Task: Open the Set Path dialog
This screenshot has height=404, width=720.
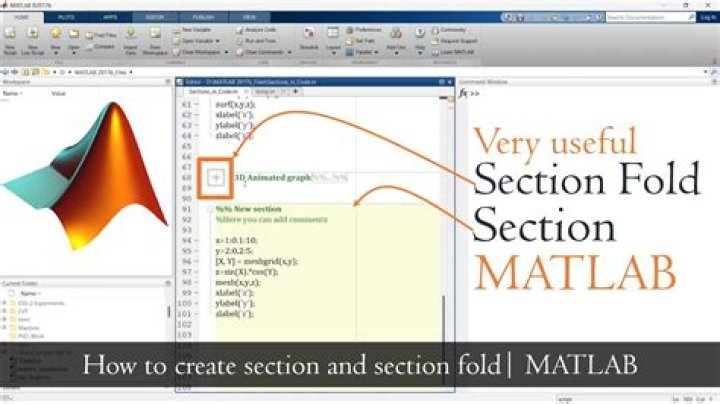Action: pos(362,41)
